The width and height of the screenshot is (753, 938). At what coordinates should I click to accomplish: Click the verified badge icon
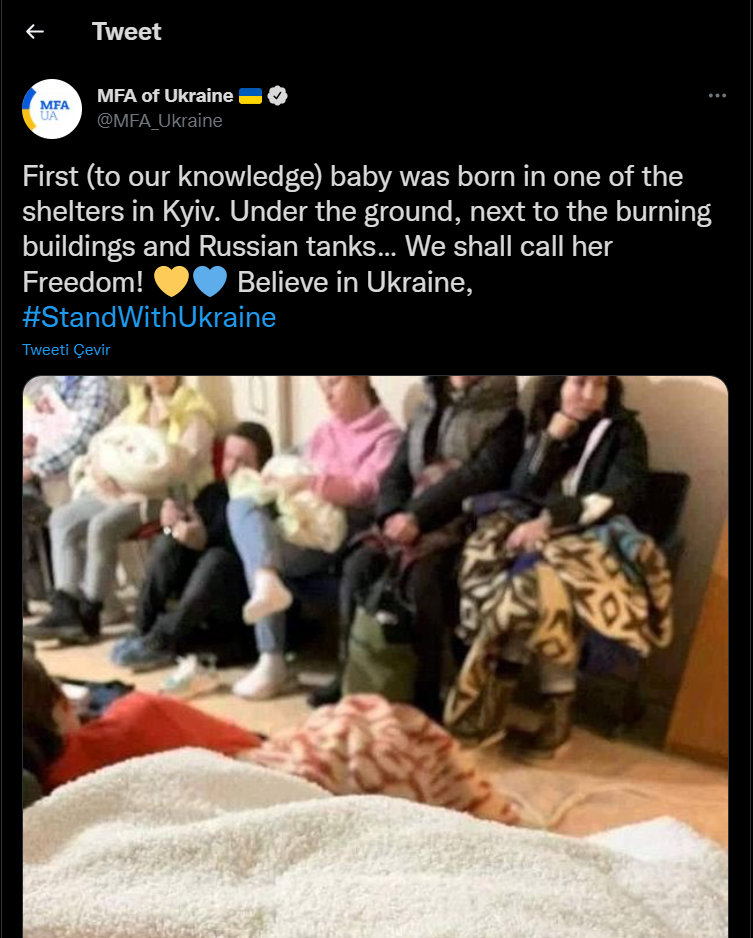point(278,96)
